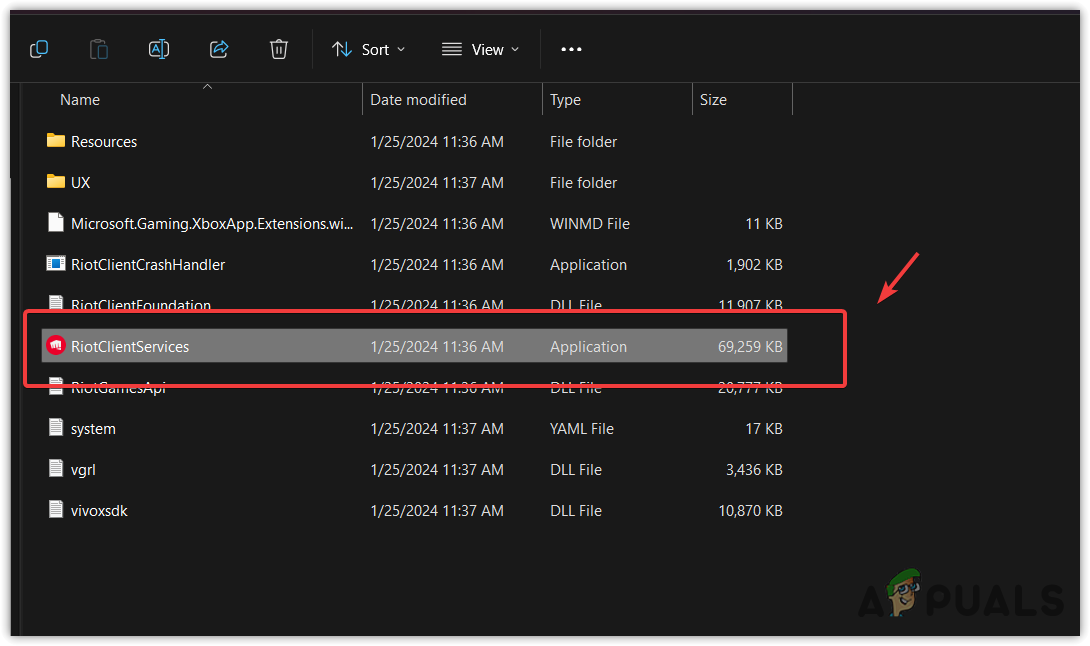Click the File folder type of Resources
Image resolution: width=1090 pixels, height=646 pixels.
pyautogui.click(x=583, y=142)
